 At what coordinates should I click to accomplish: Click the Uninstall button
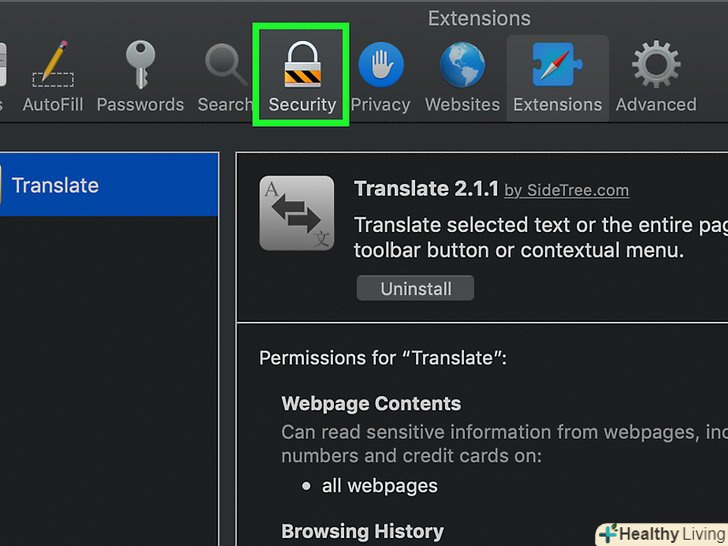tap(415, 289)
